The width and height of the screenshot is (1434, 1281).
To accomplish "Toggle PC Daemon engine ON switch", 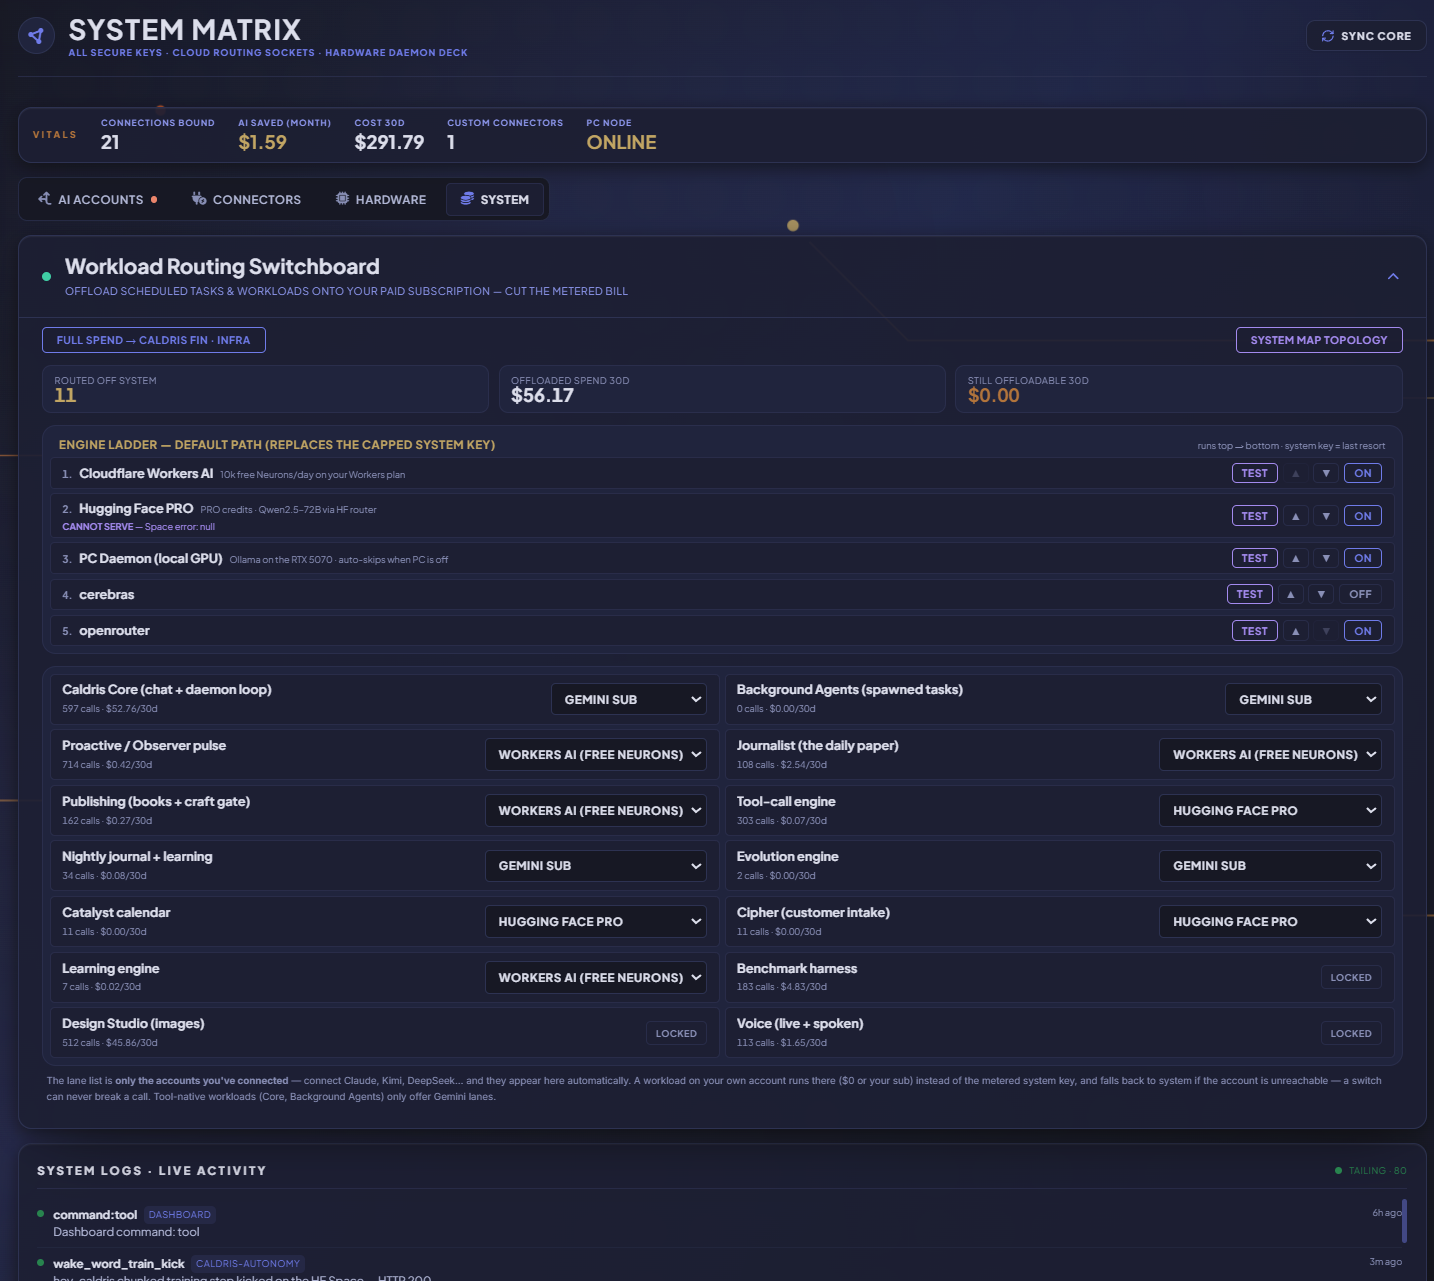I will (1363, 558).
